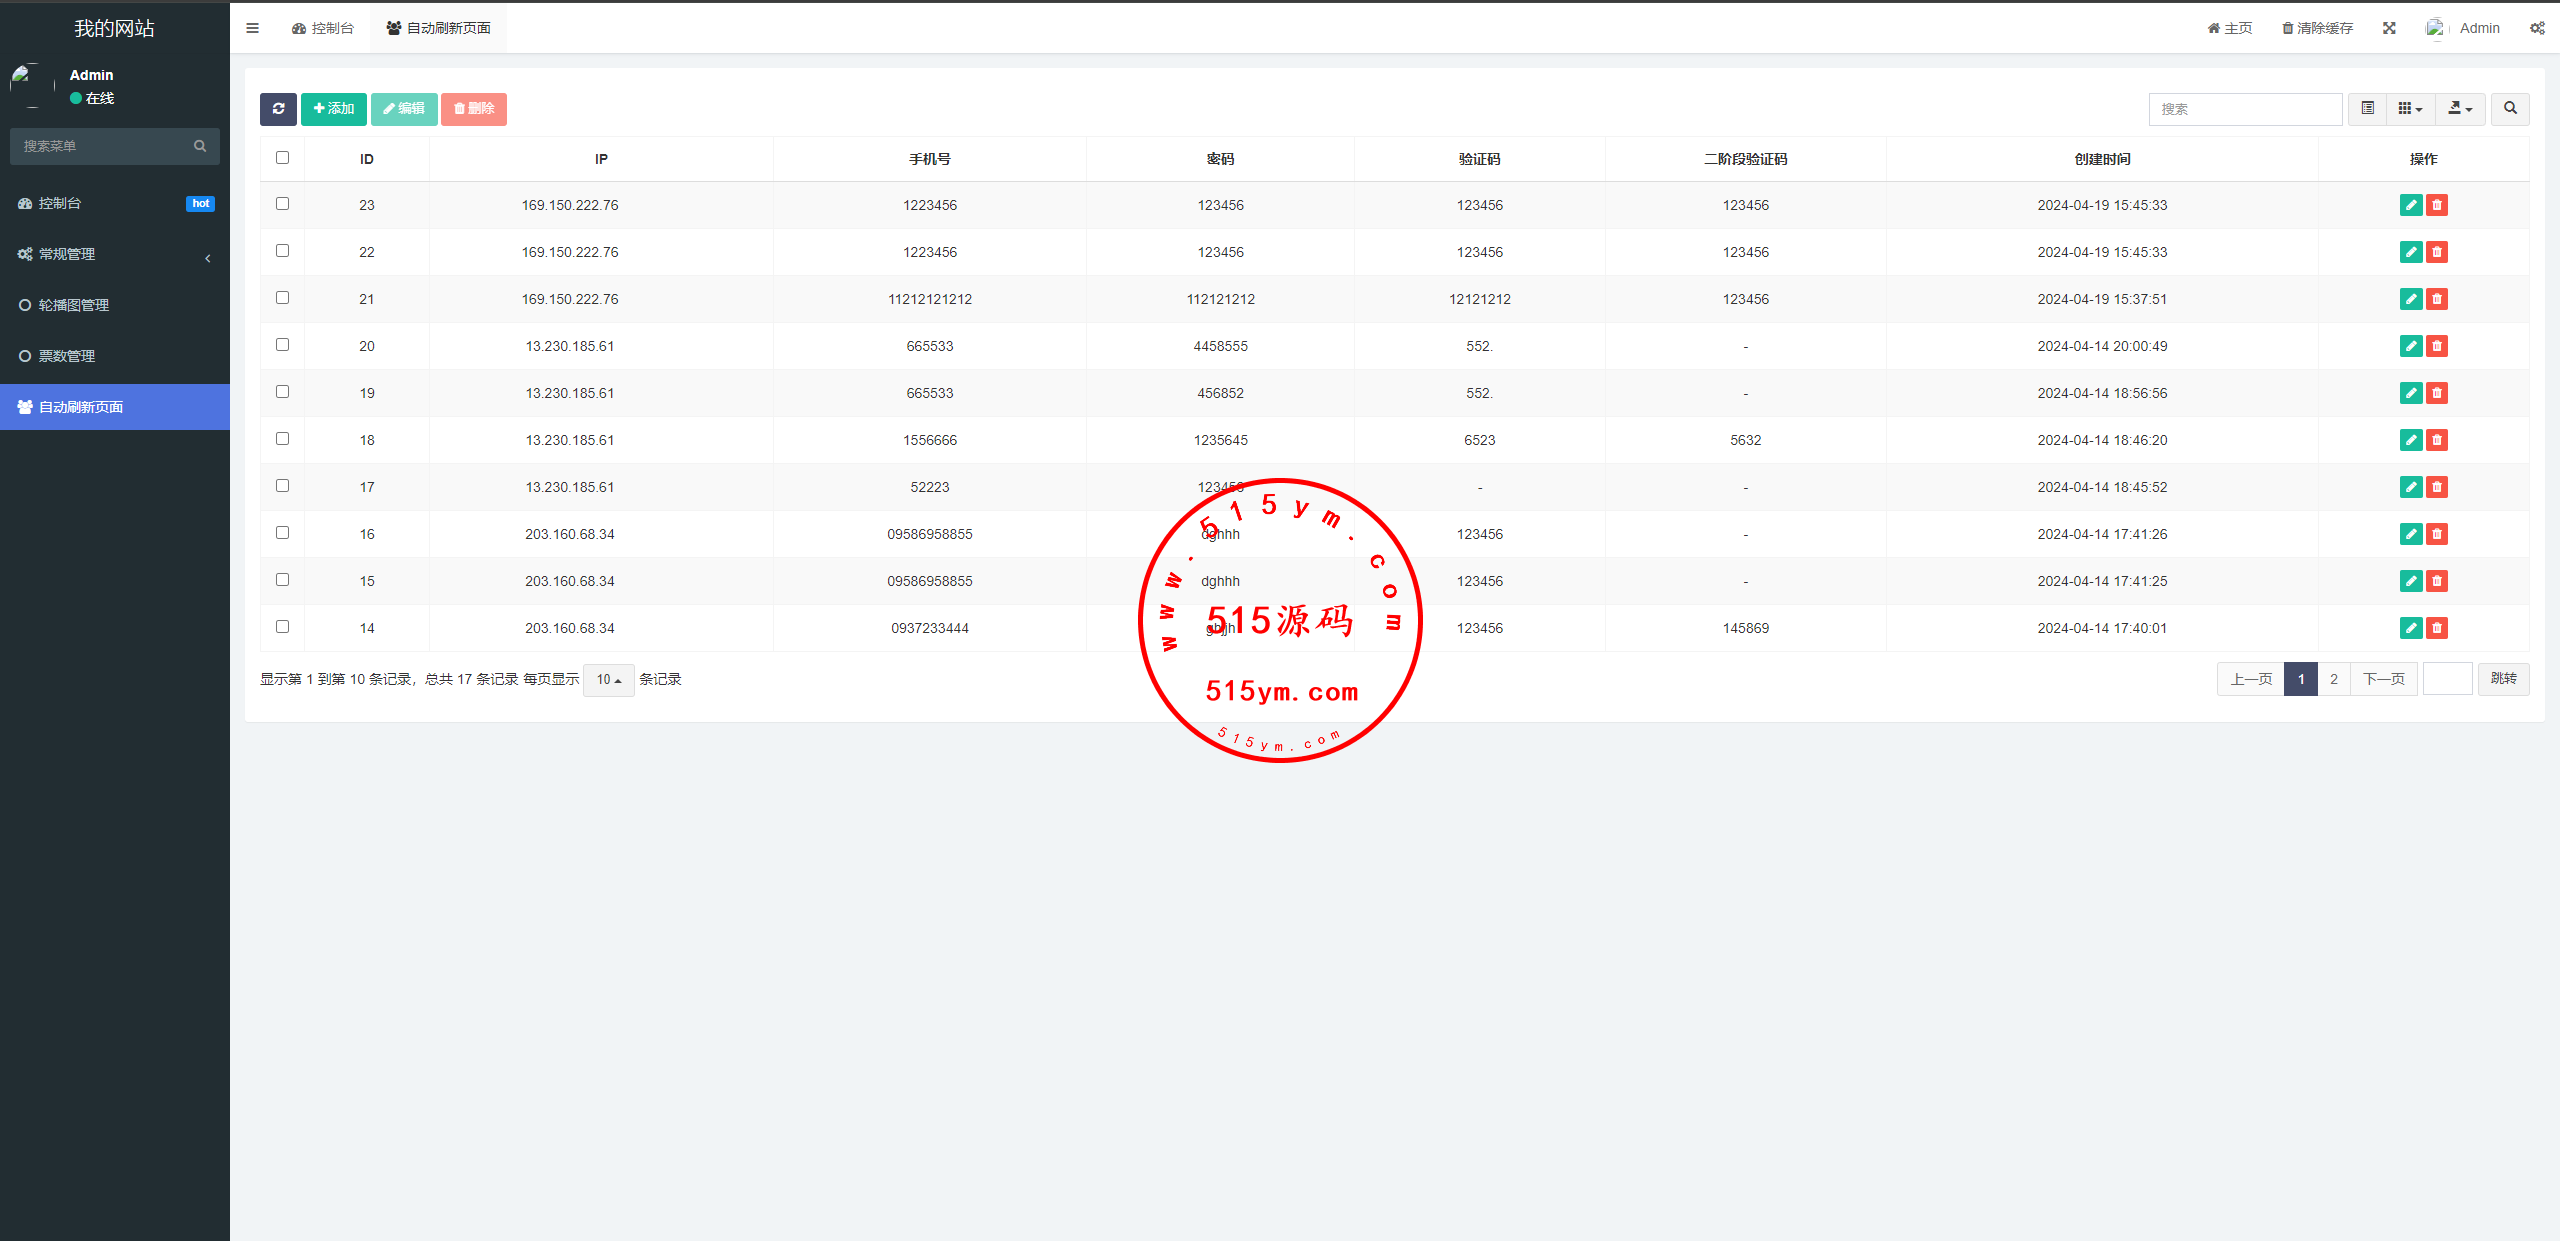
Task: Open the columns grid dropdown
Action: 2410,109
